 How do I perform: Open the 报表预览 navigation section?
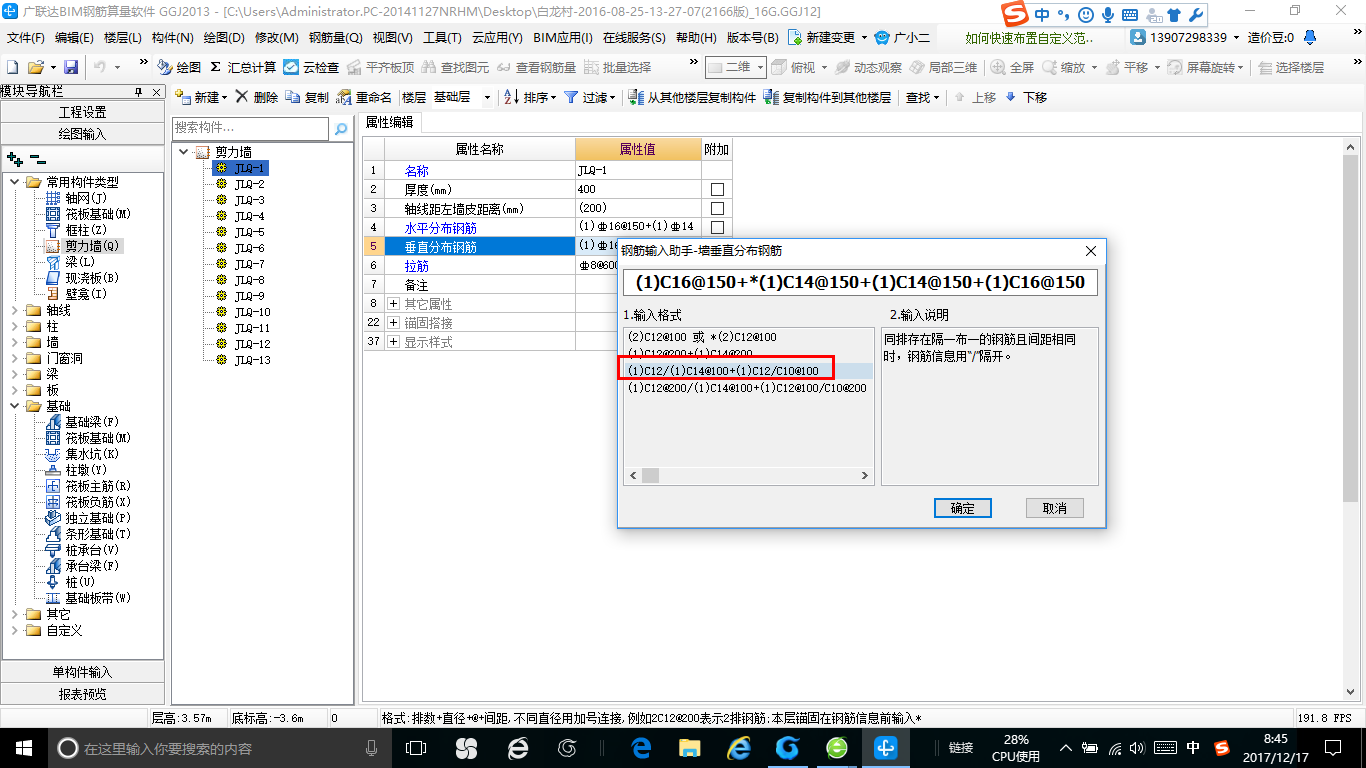83,694
